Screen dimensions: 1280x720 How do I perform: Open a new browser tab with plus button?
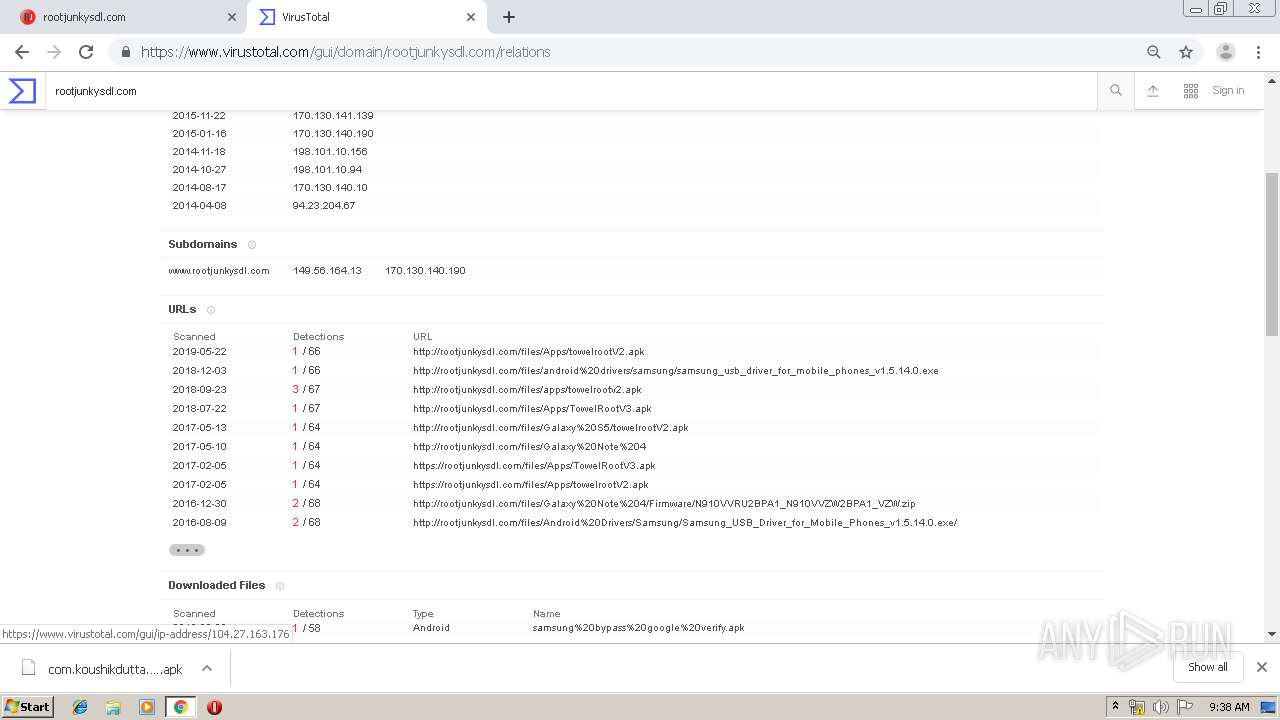point(509,17)
